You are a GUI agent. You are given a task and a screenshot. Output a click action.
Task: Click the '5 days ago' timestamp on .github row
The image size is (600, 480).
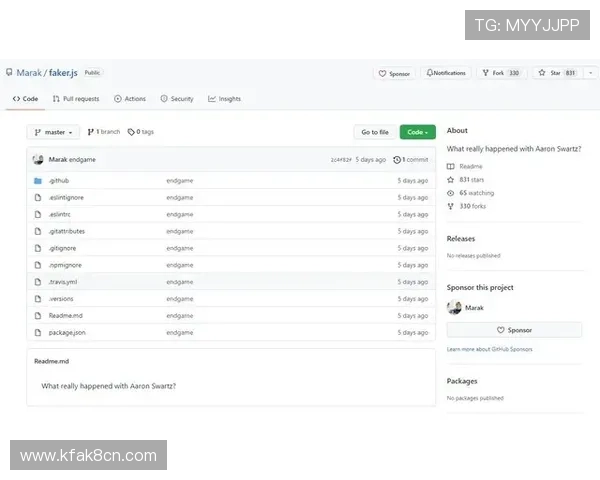(412, 181)
